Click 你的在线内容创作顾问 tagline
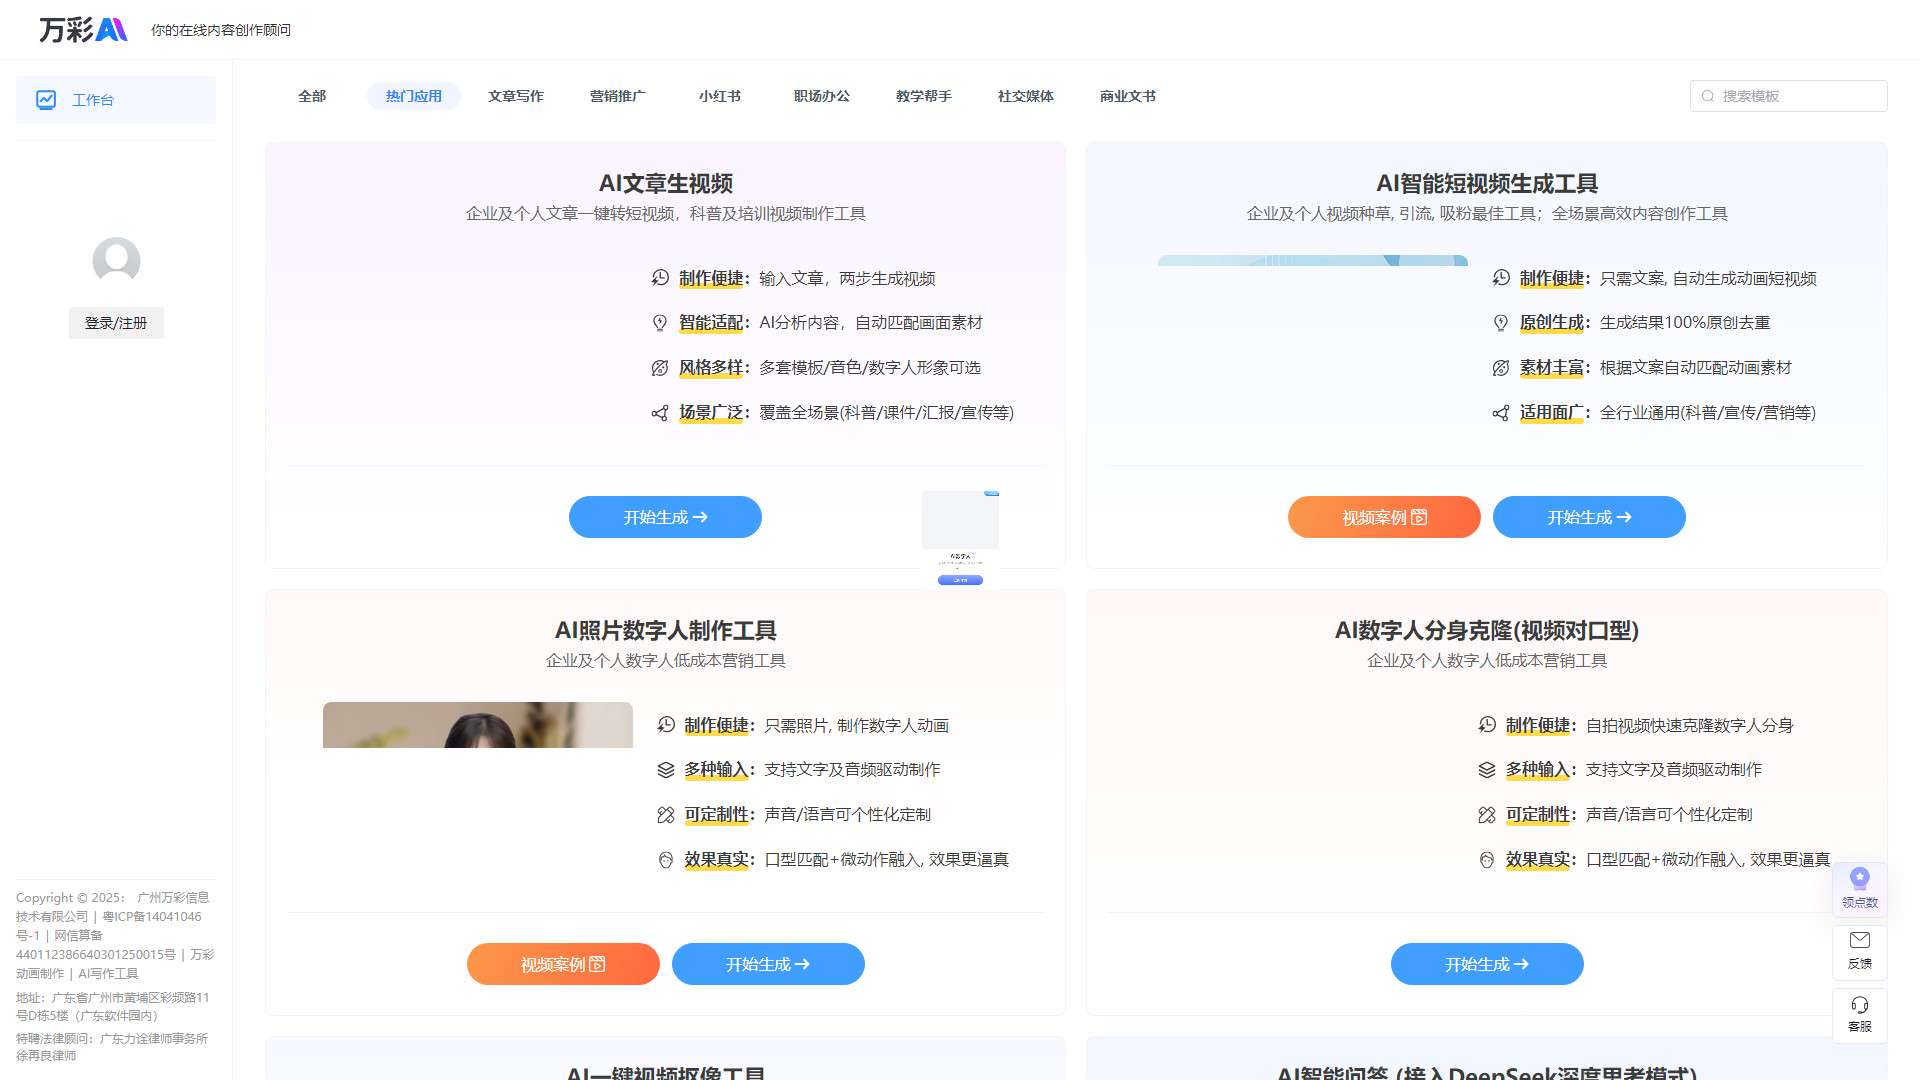The image size is (1920, 1080). (221, 30)
